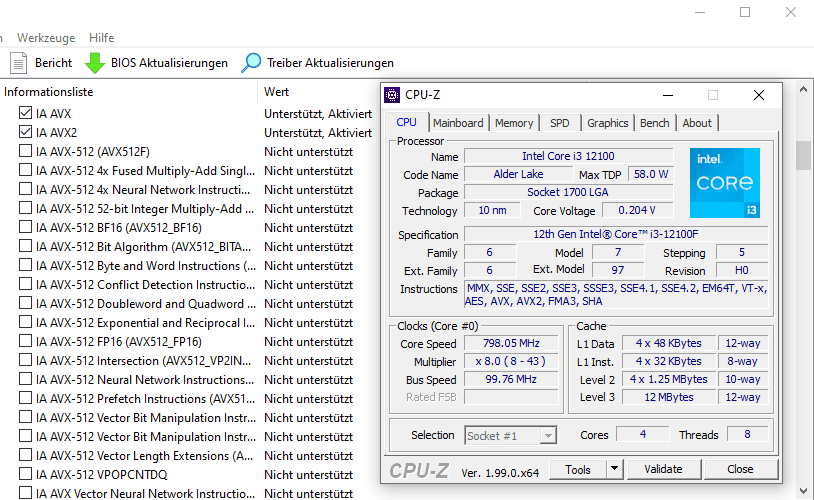Switch to the SPD tab
This screenshot has width=814, height=500.
point(560,123)
